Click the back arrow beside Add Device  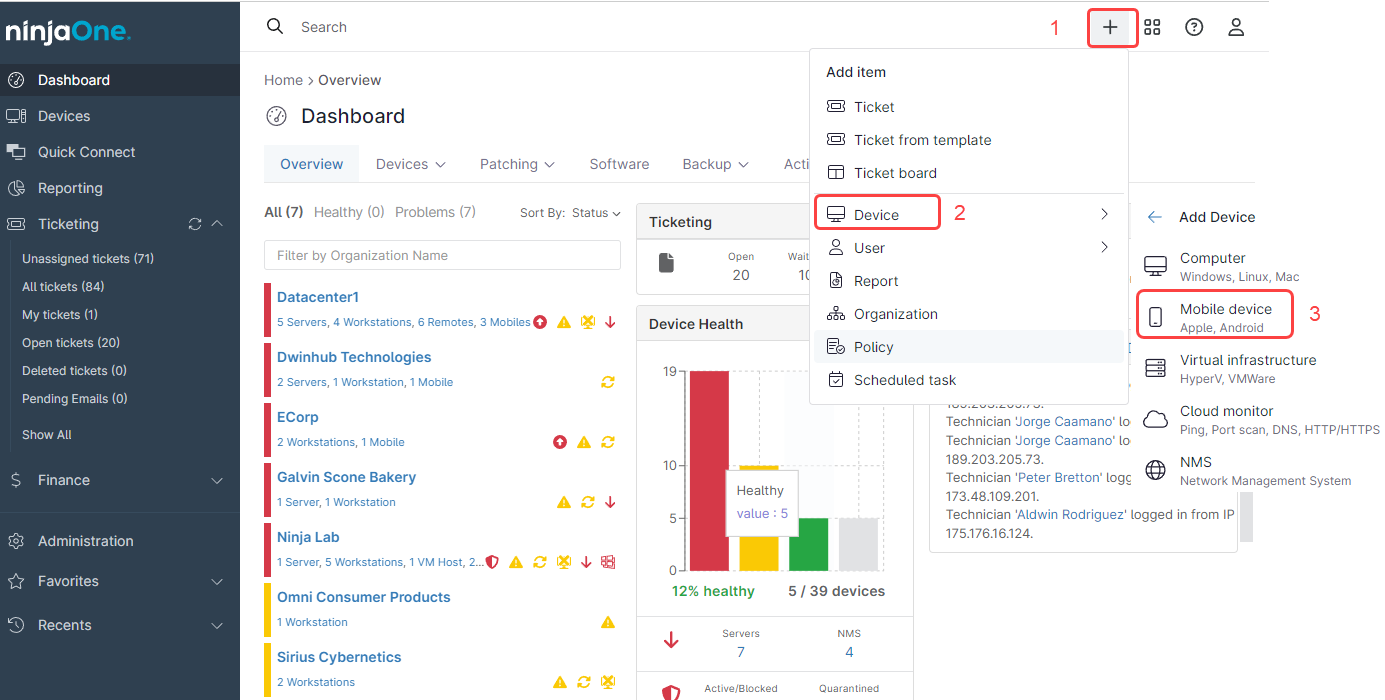click(1155, 217)
